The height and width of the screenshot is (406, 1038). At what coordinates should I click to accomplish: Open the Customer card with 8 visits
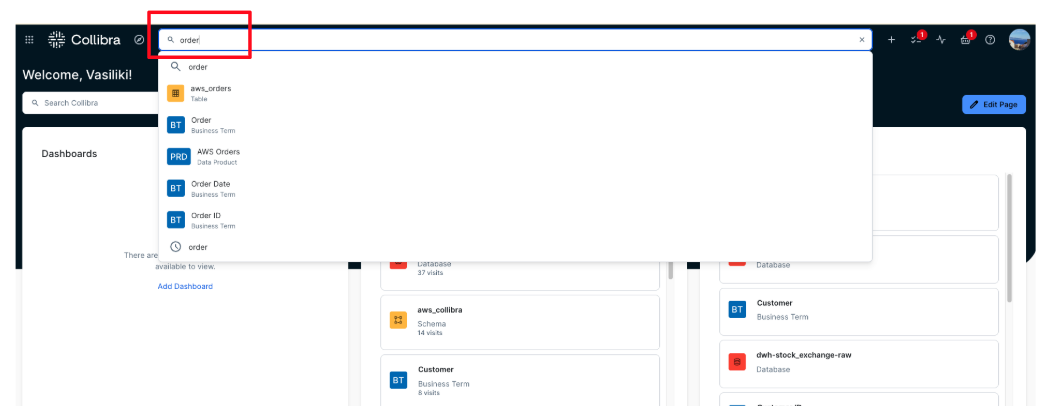click(520, 380)
